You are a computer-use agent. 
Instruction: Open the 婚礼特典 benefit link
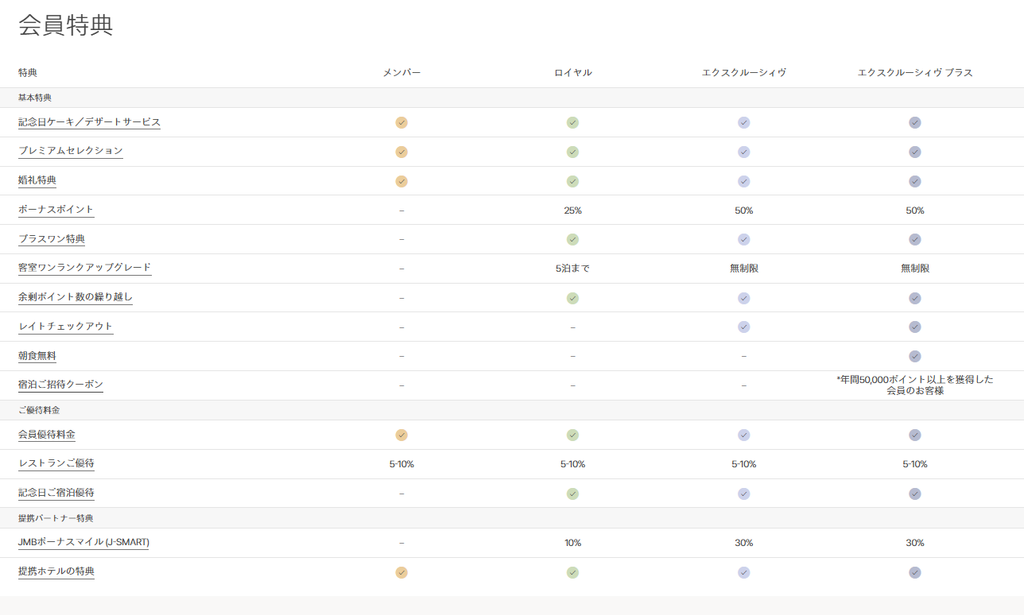coord(37,180)
